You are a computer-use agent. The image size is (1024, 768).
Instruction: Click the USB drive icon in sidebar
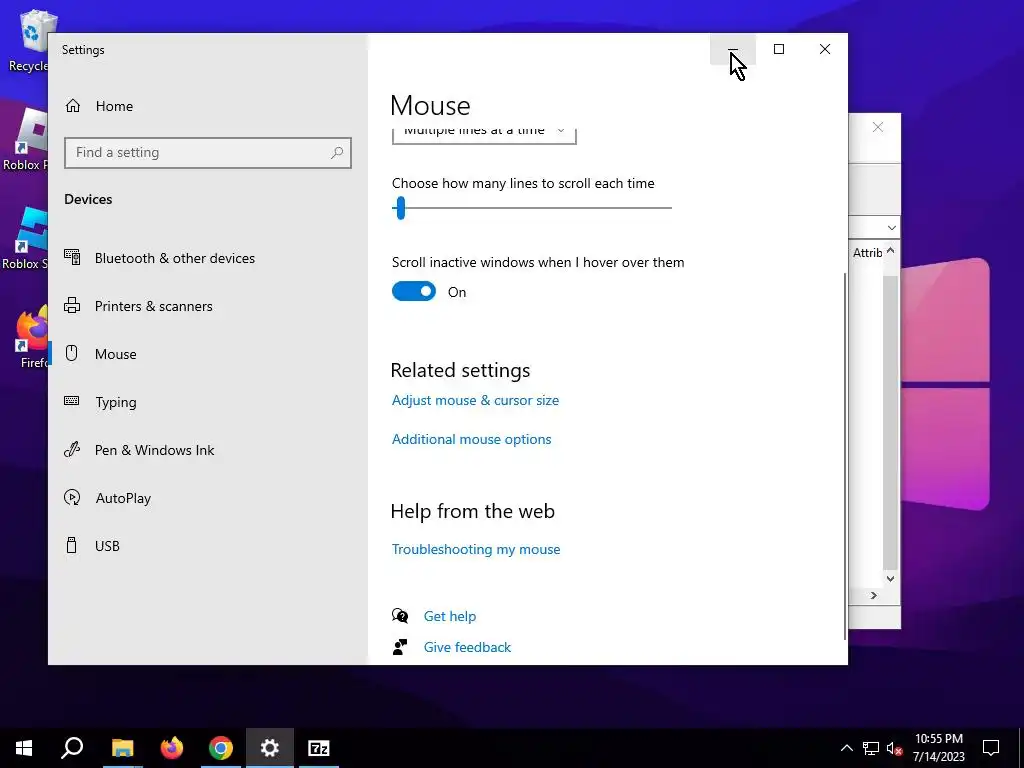72,545
